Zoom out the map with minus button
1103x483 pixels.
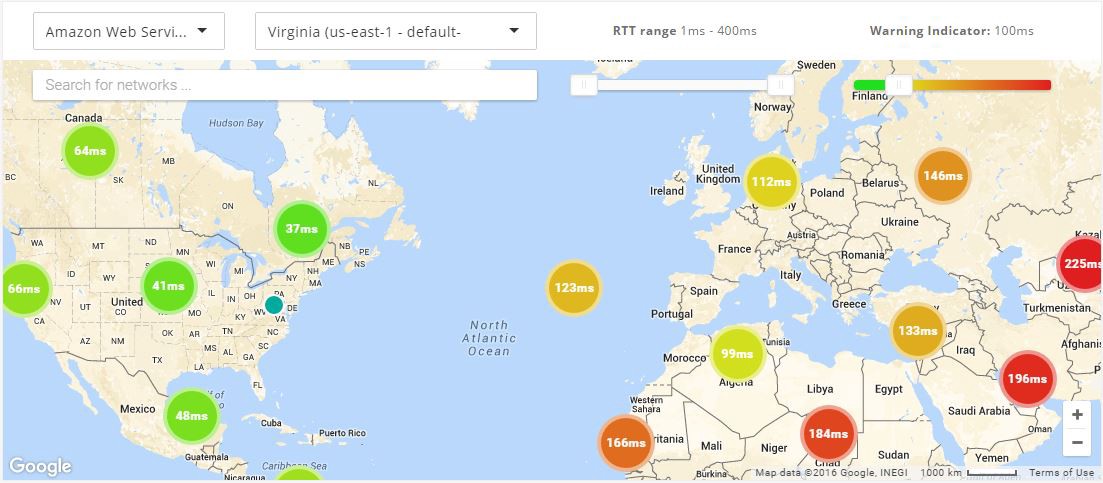(x=1077, y=442)
